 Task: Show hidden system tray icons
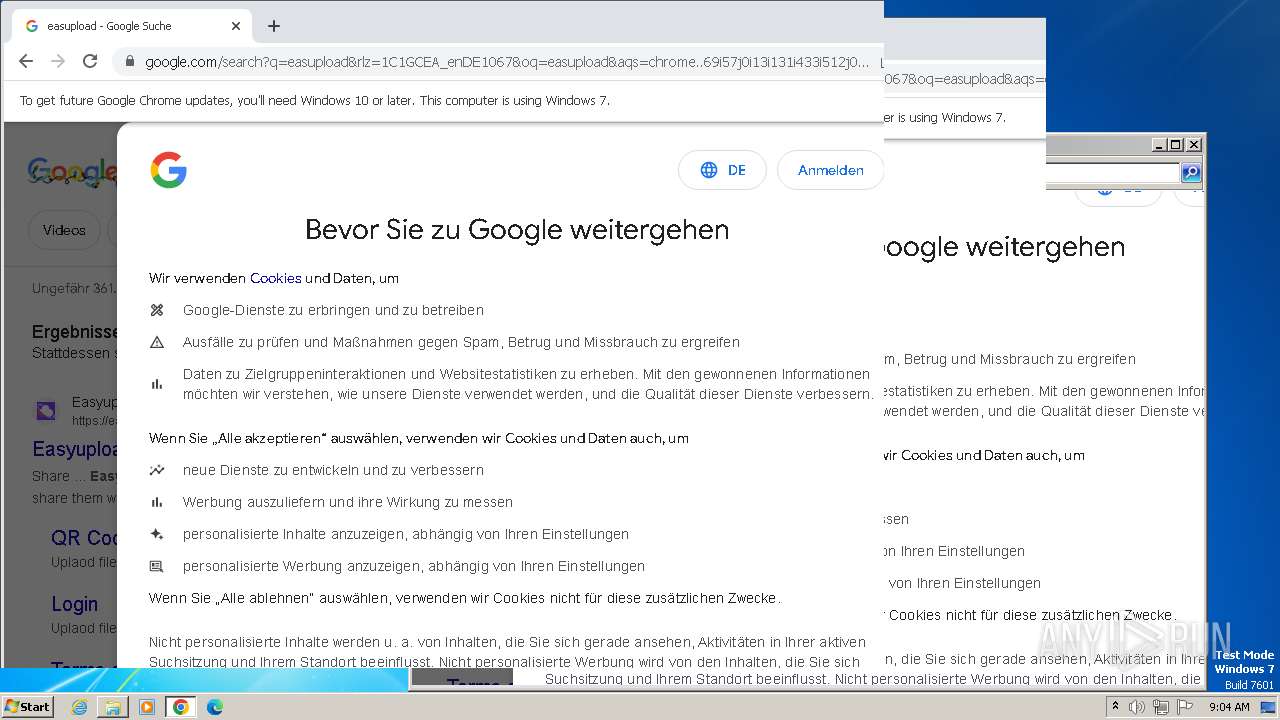point(1115,707)
